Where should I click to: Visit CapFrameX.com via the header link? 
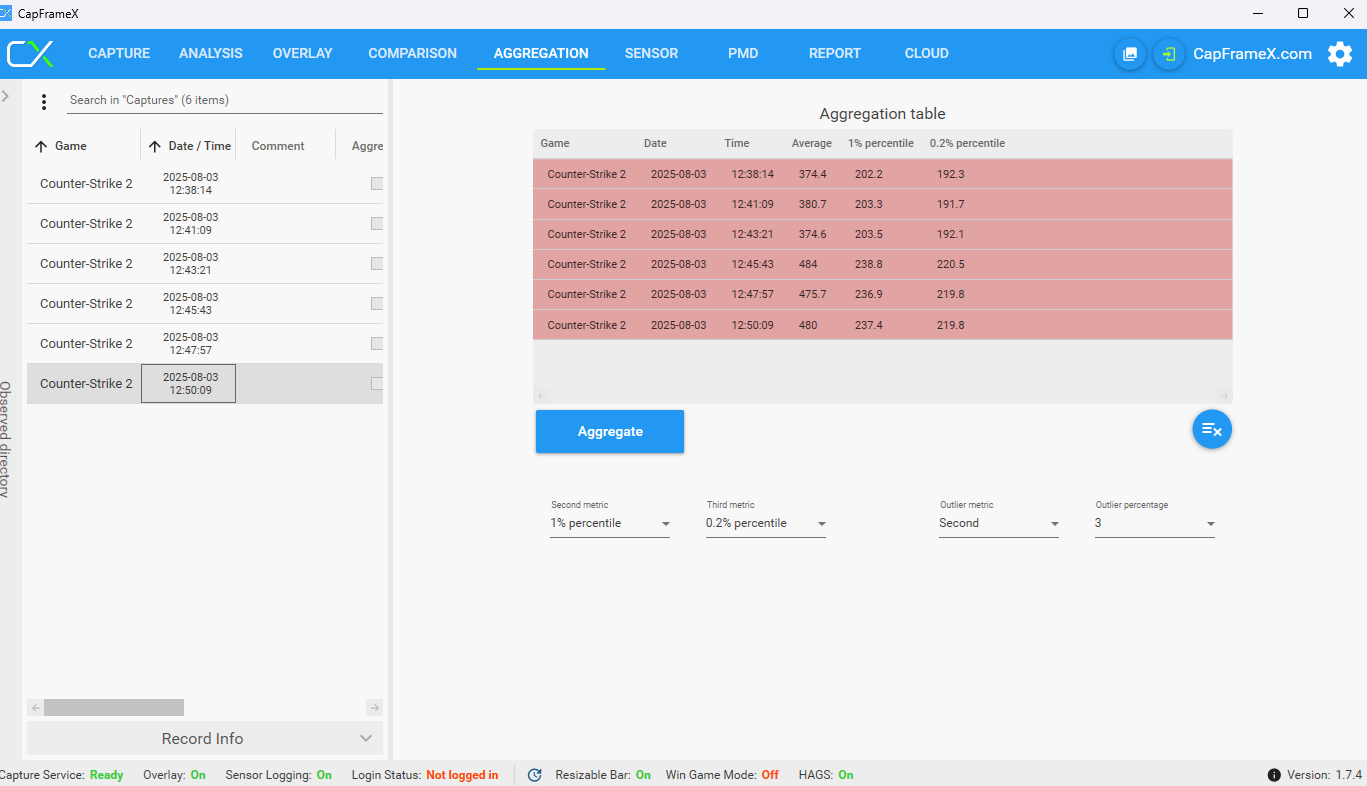tap(1252, 53)
